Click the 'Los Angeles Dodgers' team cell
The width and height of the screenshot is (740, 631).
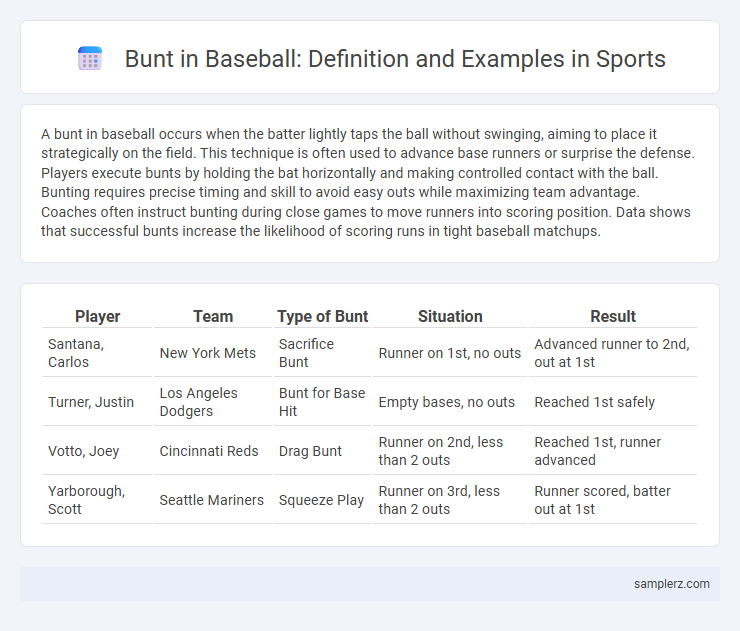point(213,402)
